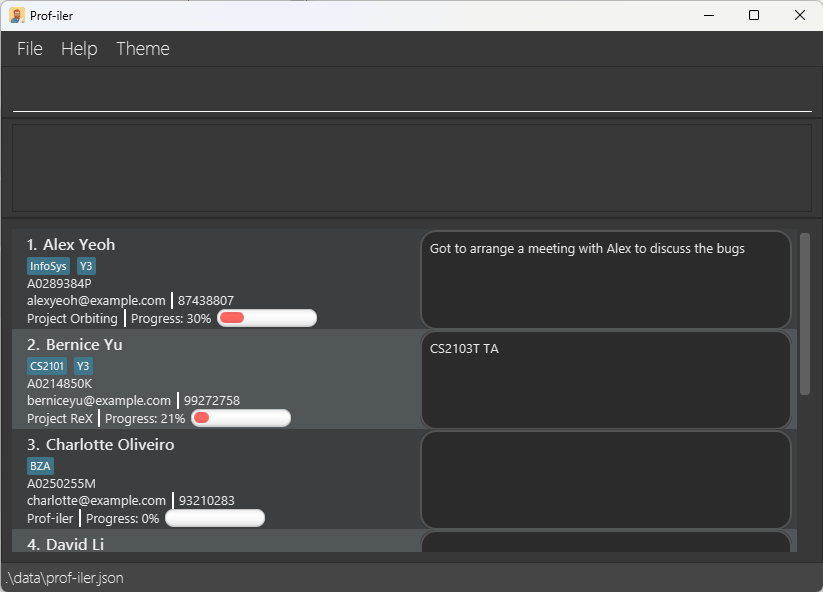This screenshot has width=823, height=592.
Task: Open the Help menu
Action: pyautogui.click(x=79, y=49)
